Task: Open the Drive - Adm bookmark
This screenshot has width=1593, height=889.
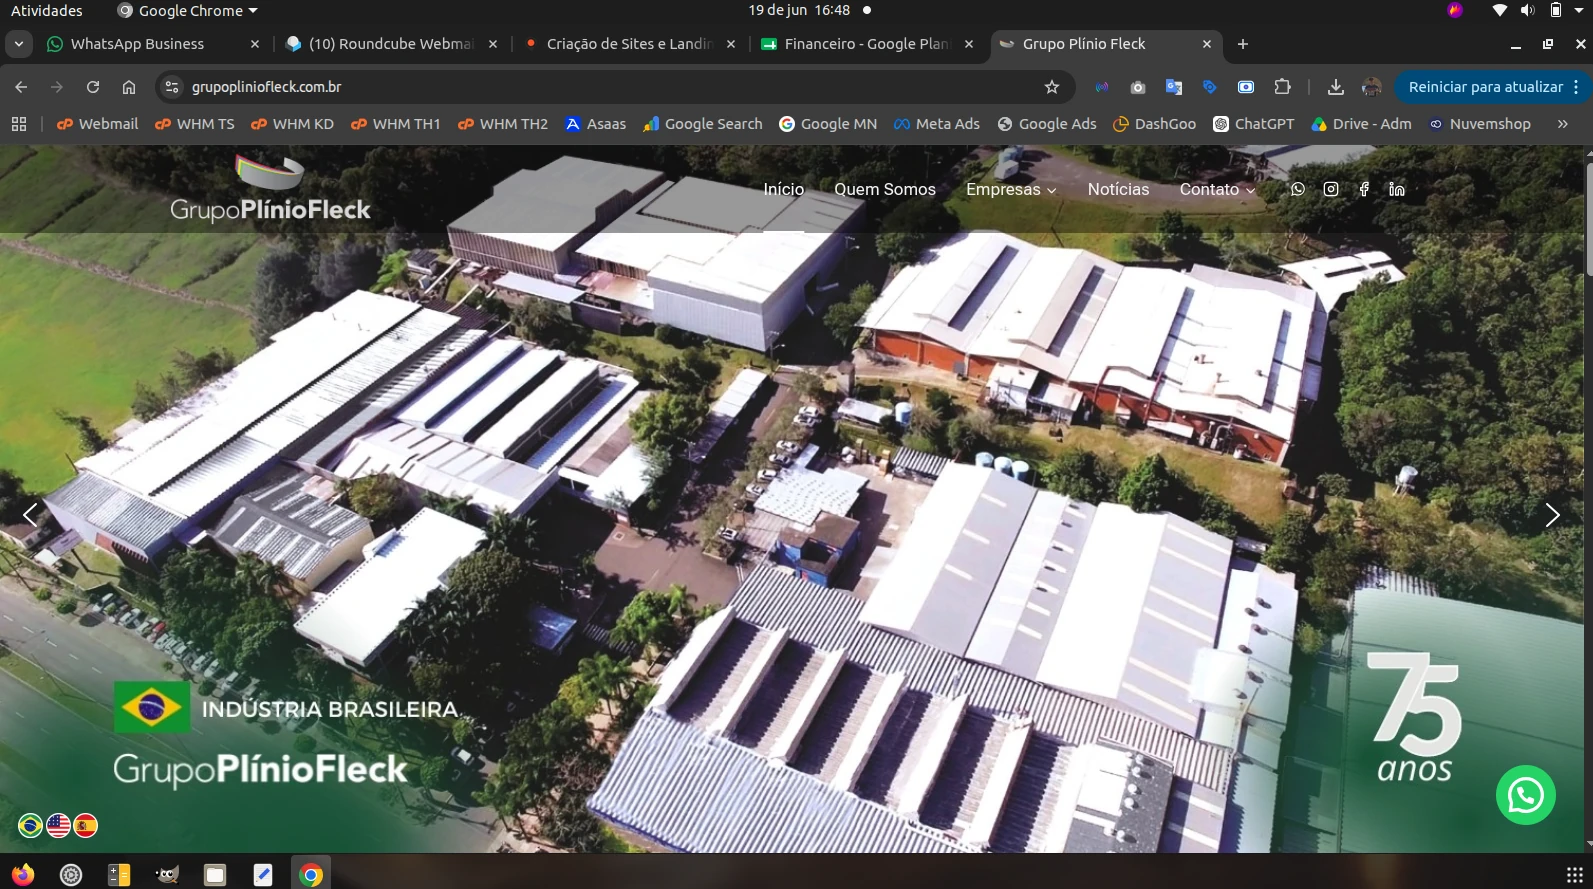Action: [1362, 124]
